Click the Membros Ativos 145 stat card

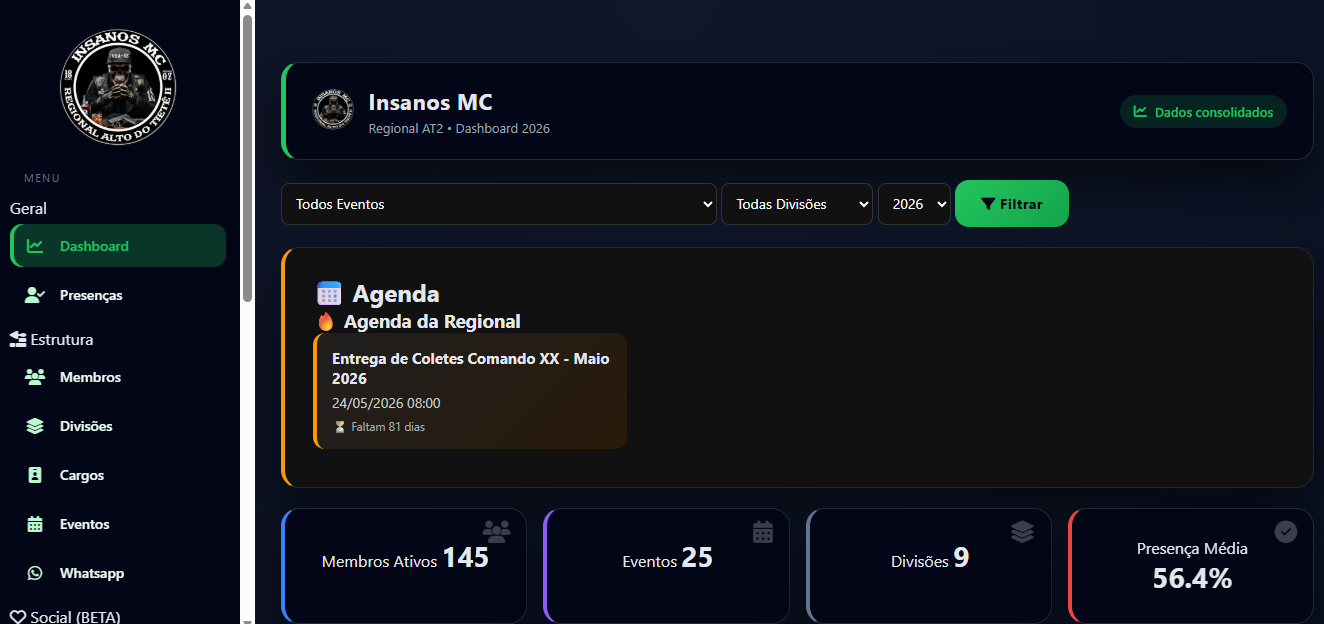pyautogui.click(x=404, y=566)
